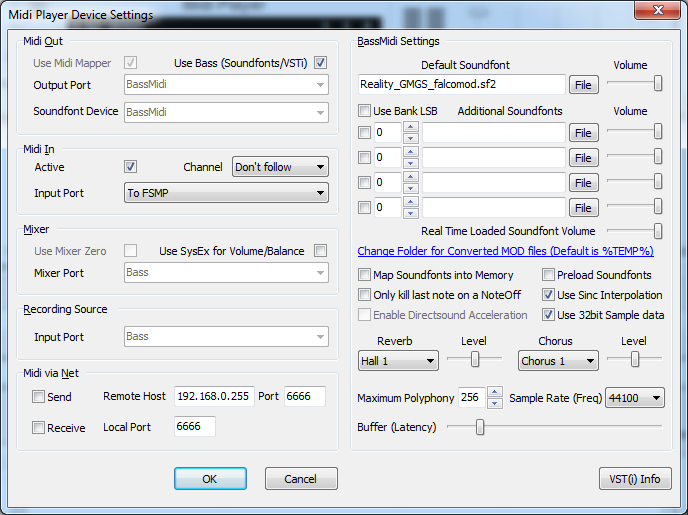This screenshot has height=515, width=688.
Task: Click the Reverb Level slider
Action: (x=475, y=359)
